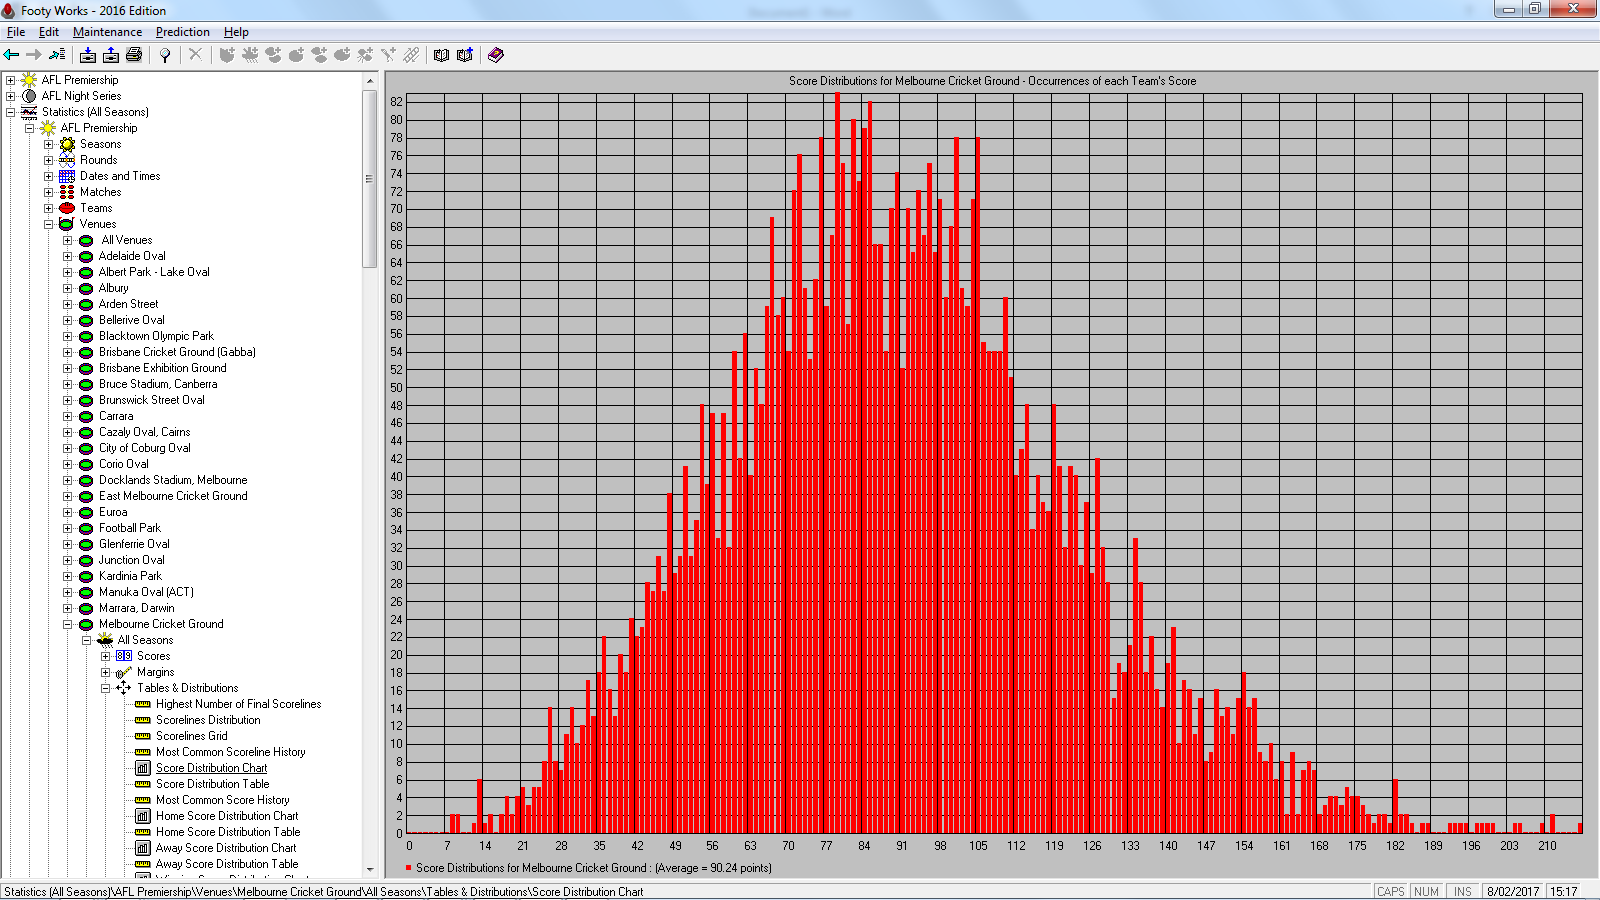
Task: Click the first open book toolbar icon
Action: pyautogui.click(x=441, y=55)
